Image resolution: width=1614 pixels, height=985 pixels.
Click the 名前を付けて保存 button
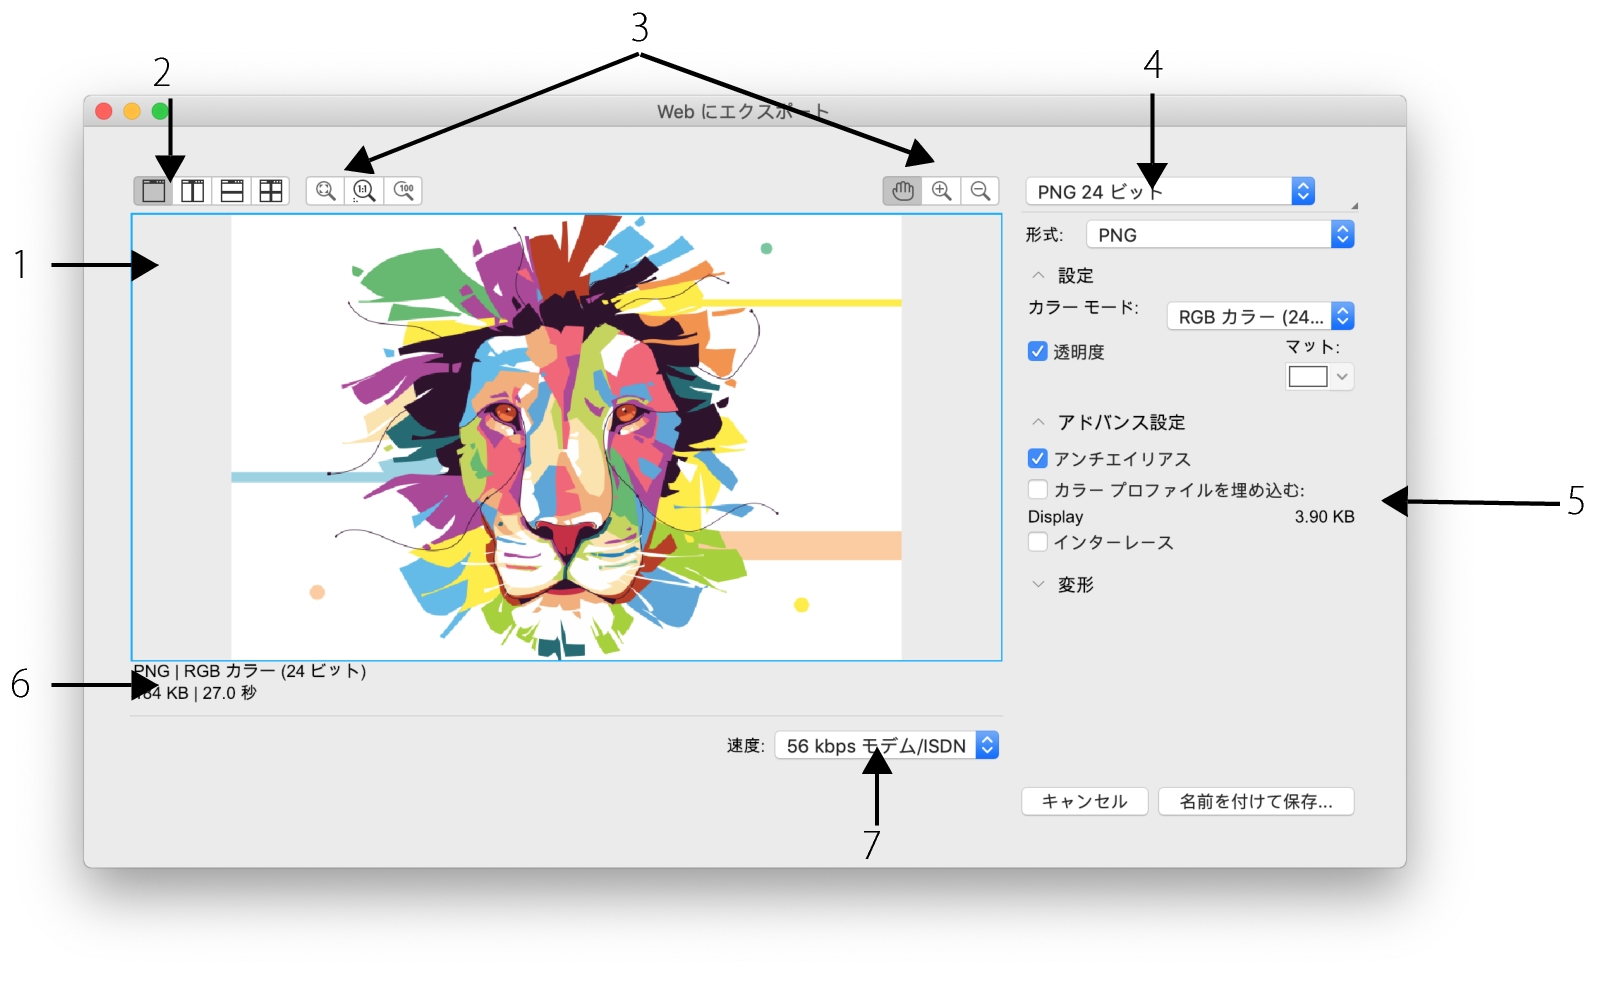click(1256, 802)
